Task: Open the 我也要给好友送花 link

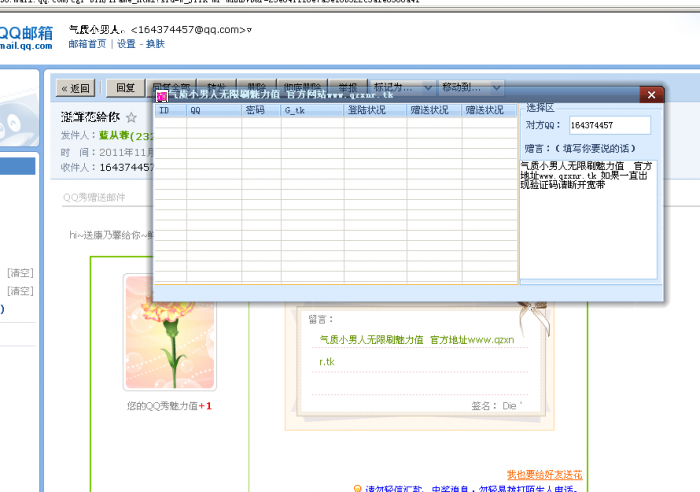Action: tap(545, 475)
